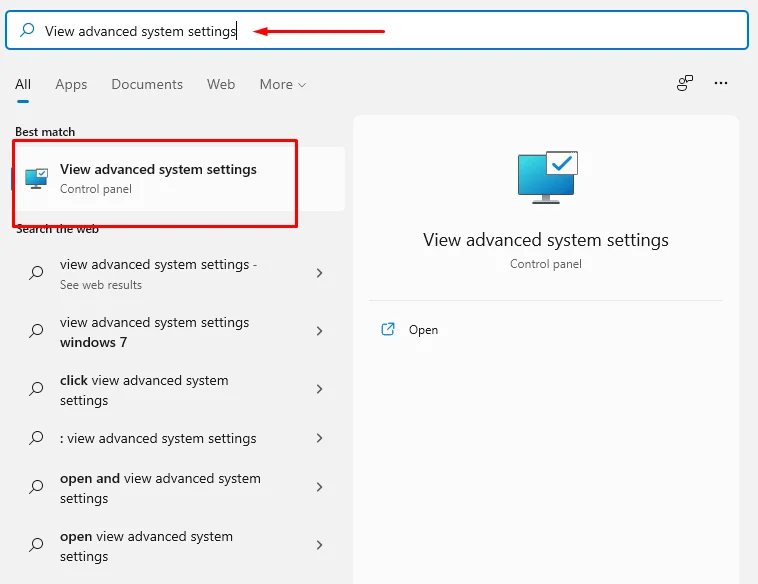Open the three-dot options menu
The height and width of the screenshot is (584, 758).
click(x=721, y=83)
